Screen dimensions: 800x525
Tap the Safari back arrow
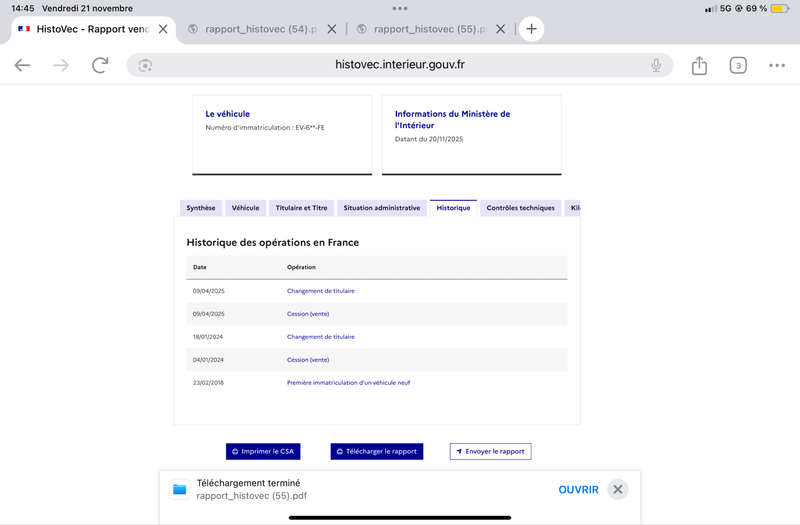click(x=22, y=65)
